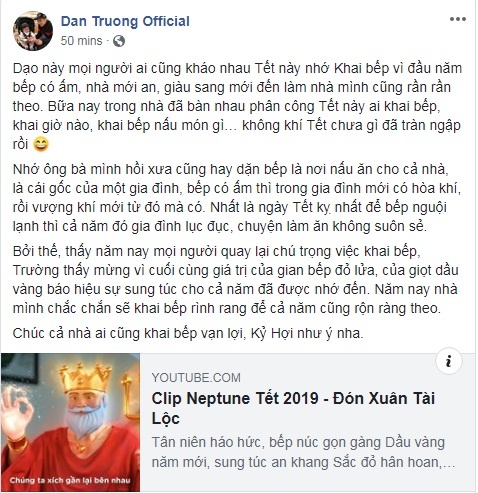Viewport: 478px width, 493px height.
Task: Click the public globe privacy icon
Action: pos(119,41)
